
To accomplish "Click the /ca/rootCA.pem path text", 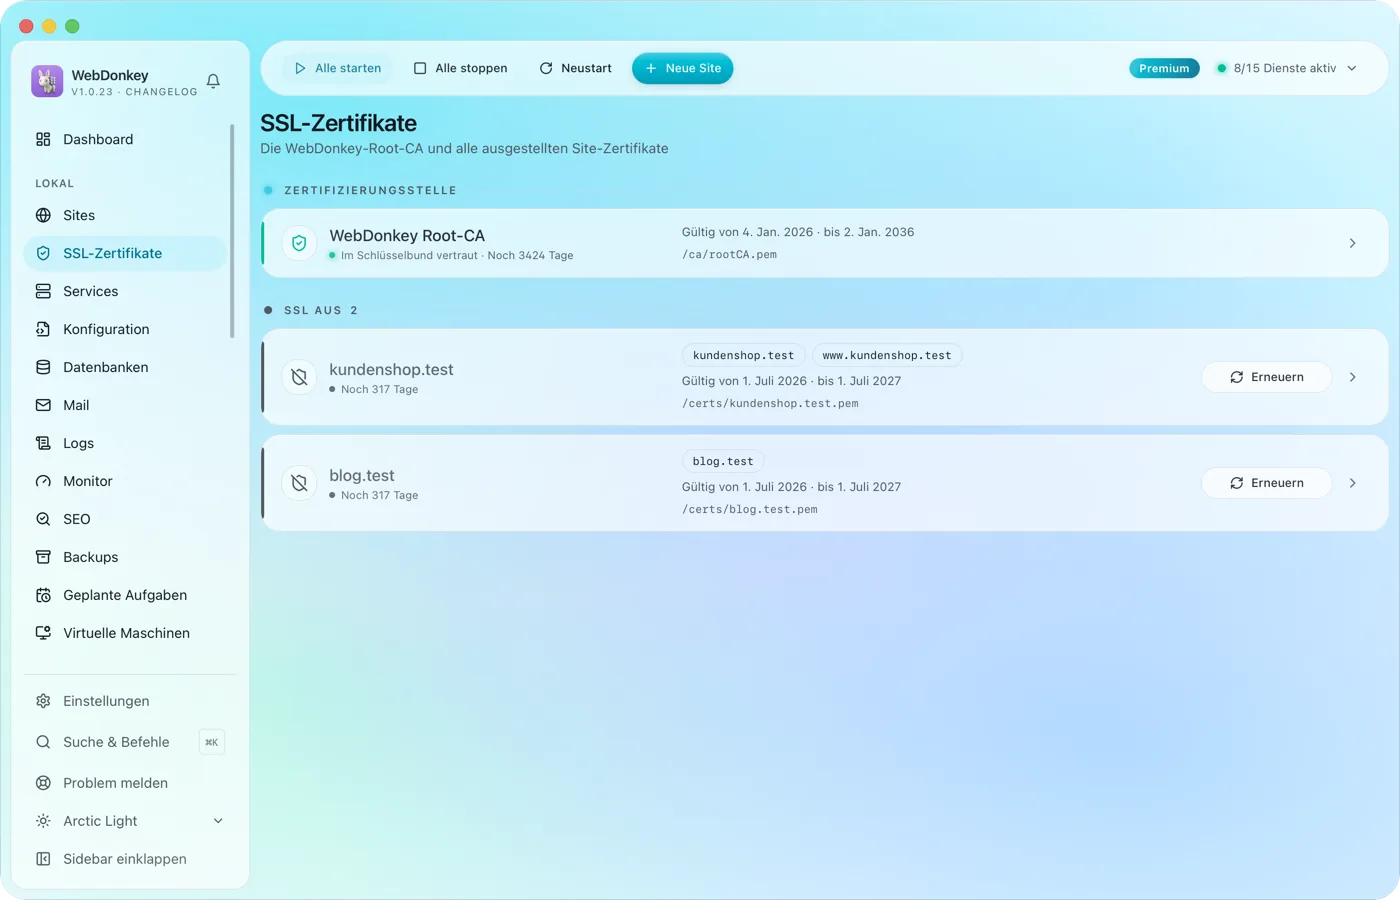I will point(730,254).
